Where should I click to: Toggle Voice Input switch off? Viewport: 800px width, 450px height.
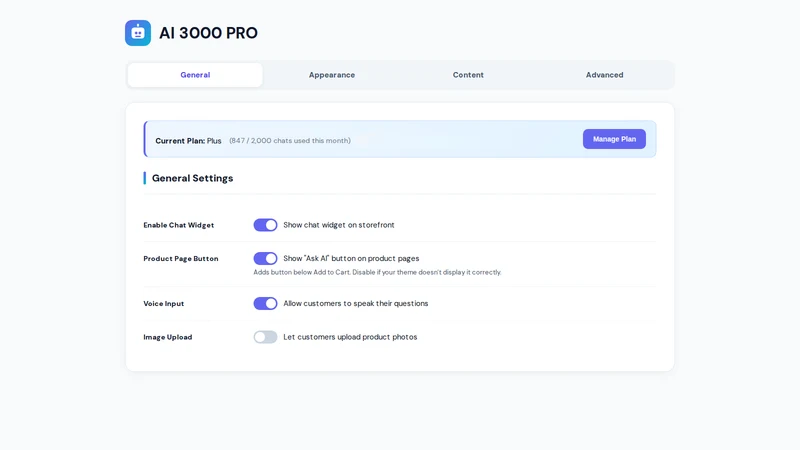click(265, 304)
